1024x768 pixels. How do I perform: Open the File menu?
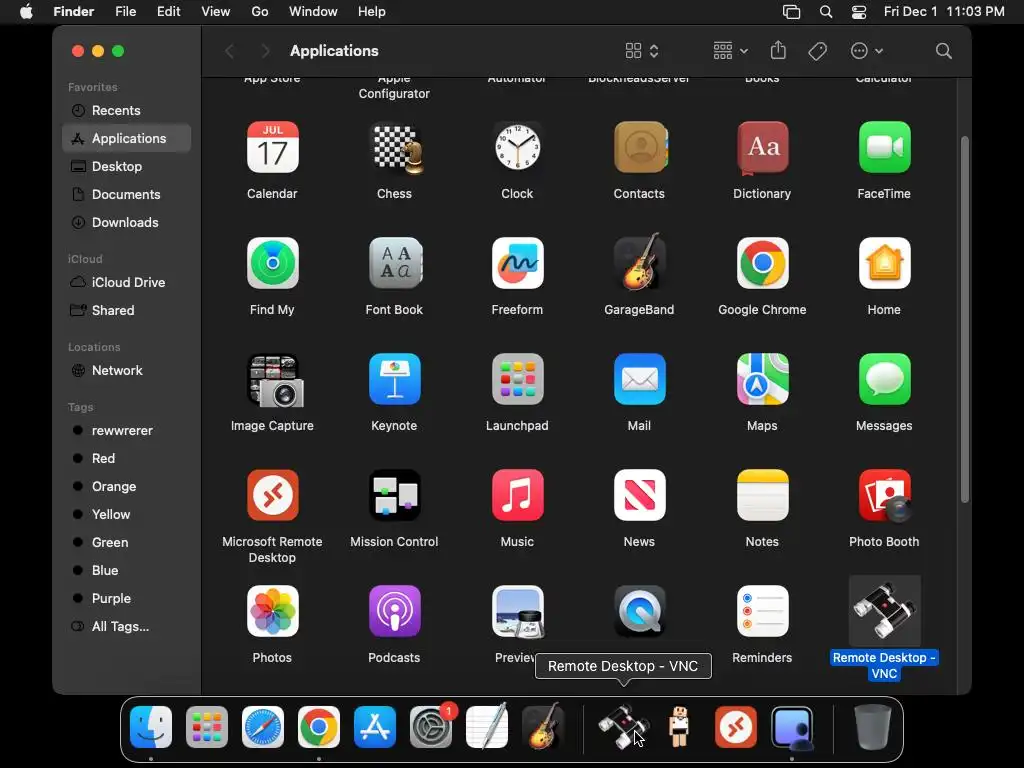125,12
